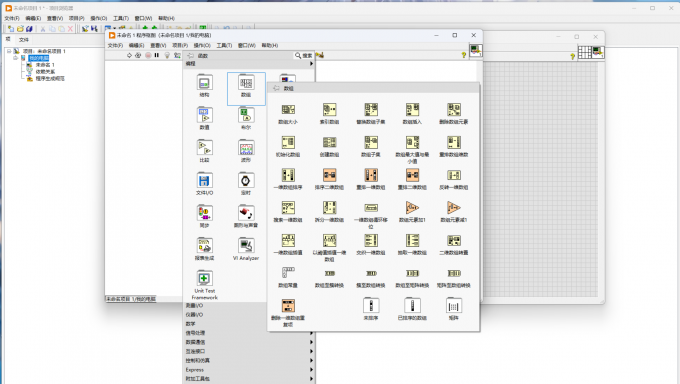Select Sort 1D Array (一维数组排序) function
Viewport: 680px width, 384px height.
[x=288, y=179]
